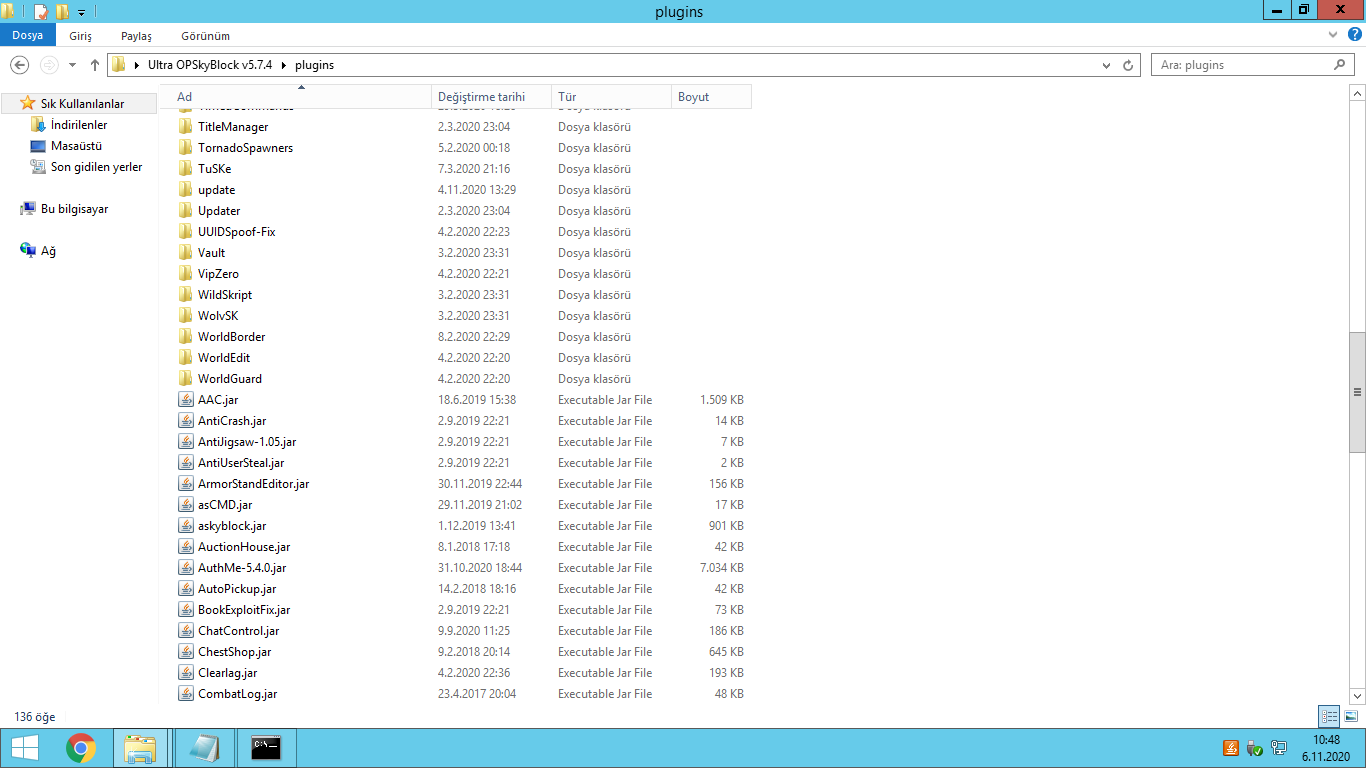The image size is (1366, 768).
Task: Switch to the Giriş ribbon tab
Action: 81,35
